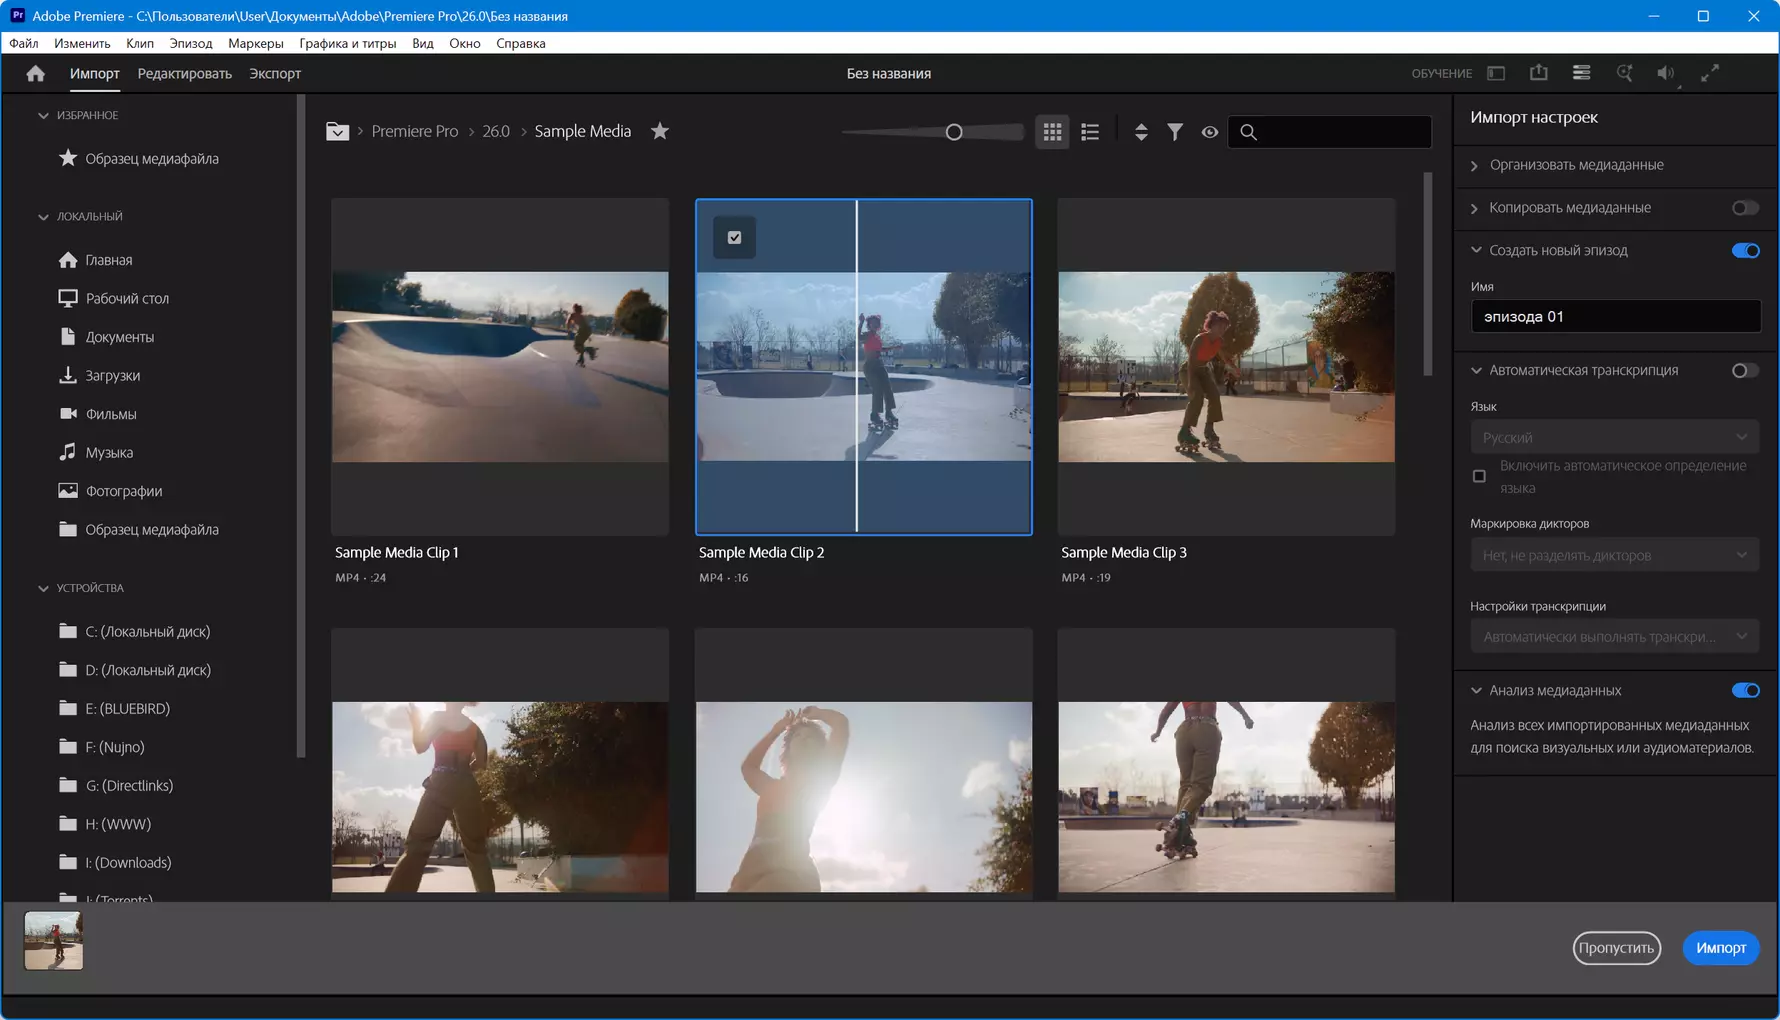
Task: Open the folder path dropdown in breadcrumb
Action: pyautogui.click(x=337, y=131)
